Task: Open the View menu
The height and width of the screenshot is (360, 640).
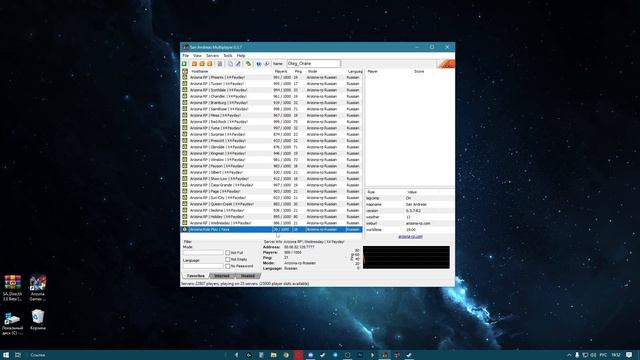Action: coord(198,56)
